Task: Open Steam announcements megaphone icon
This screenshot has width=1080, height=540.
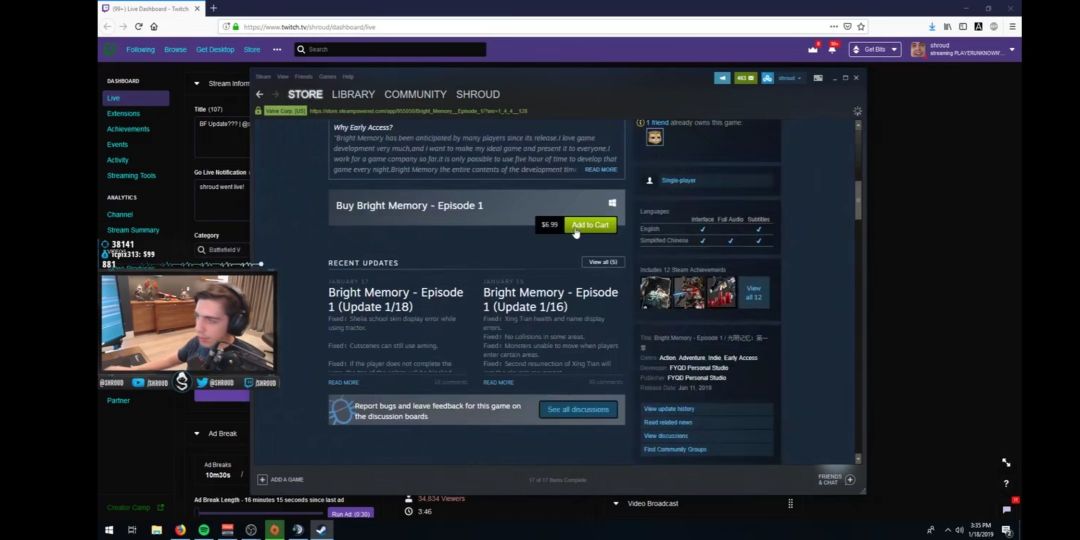Action: point(722,78)
